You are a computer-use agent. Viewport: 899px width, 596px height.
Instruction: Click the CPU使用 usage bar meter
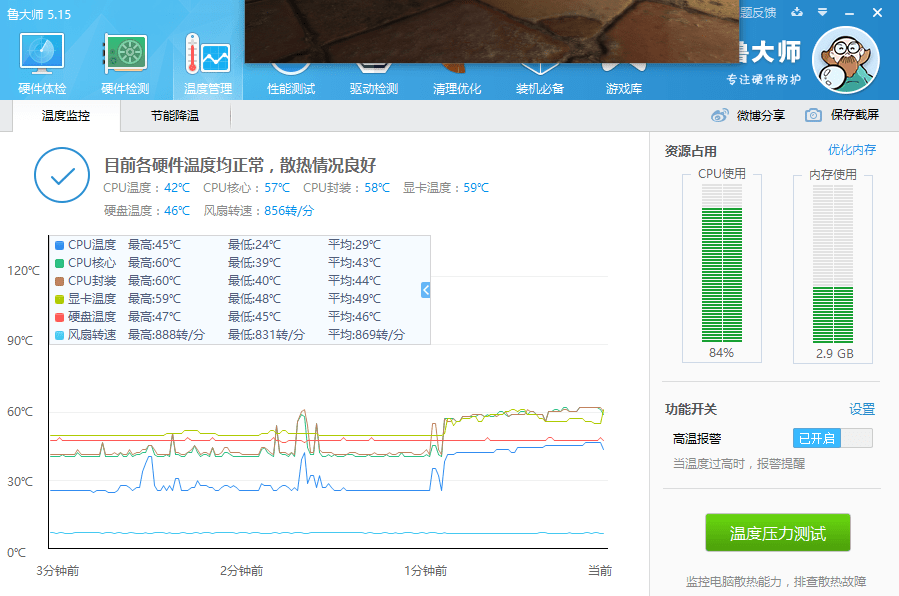(721, 265)
